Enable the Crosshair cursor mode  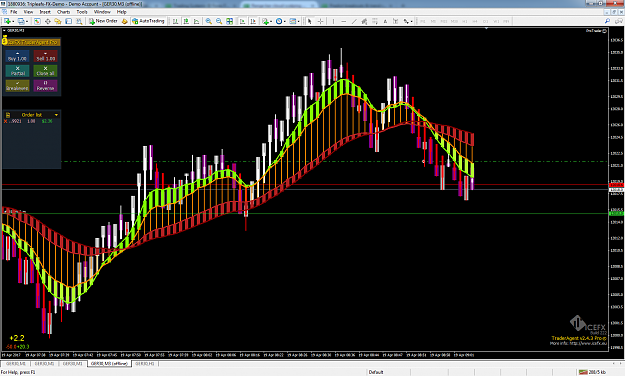tap(320, 21)
